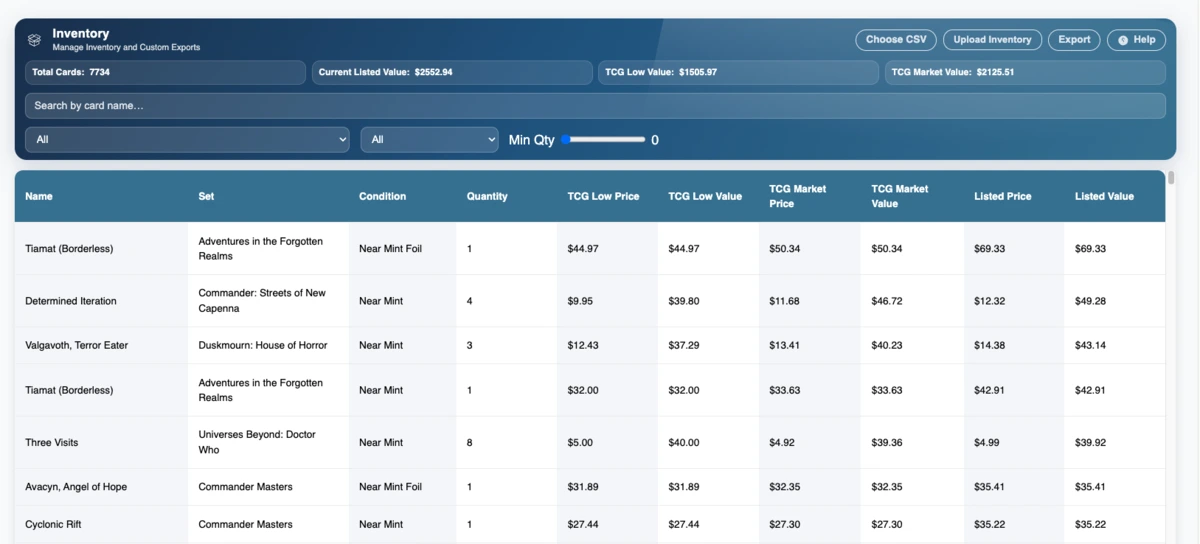Click the question mark icon in Help
Image resolution: width=1200 pixels, height=544 pixels.
(x=1123, y=40)
